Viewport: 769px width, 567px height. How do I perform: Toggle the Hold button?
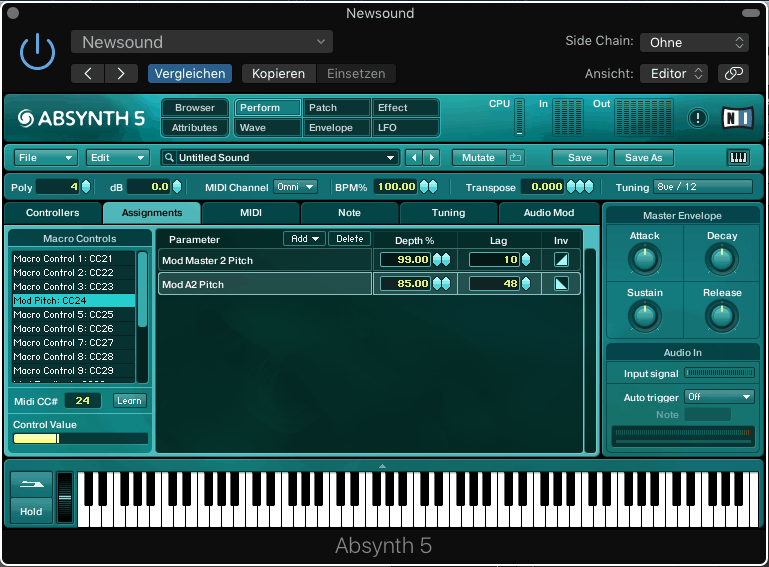pos(31,511)
